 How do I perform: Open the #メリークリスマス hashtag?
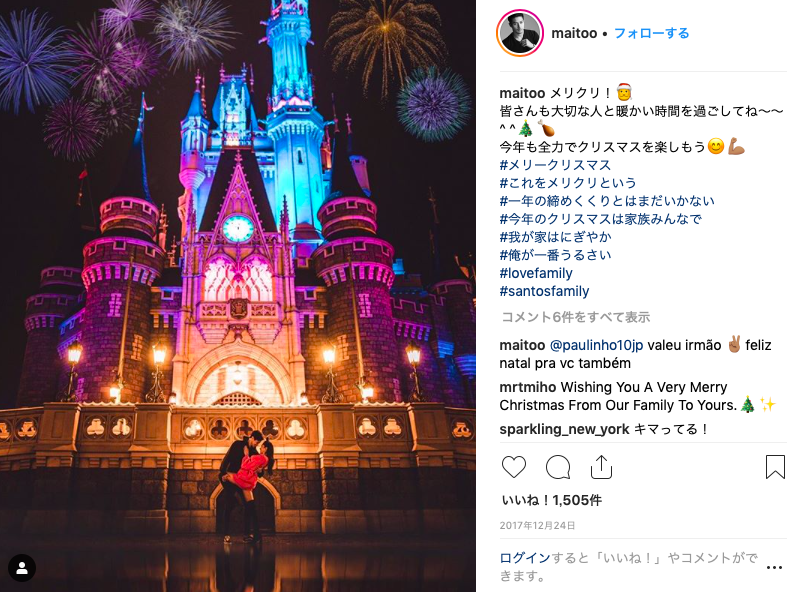point(555,165)
